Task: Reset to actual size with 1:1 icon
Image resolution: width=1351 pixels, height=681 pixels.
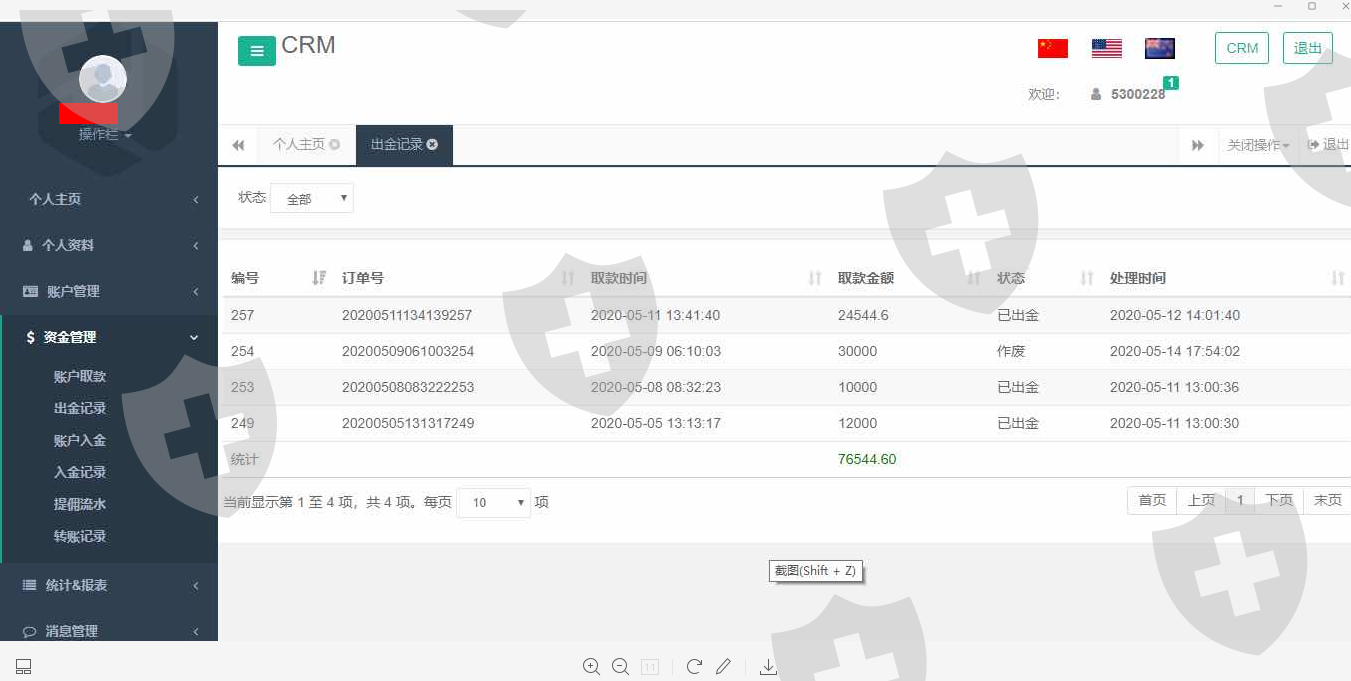Action: (650, 667)
